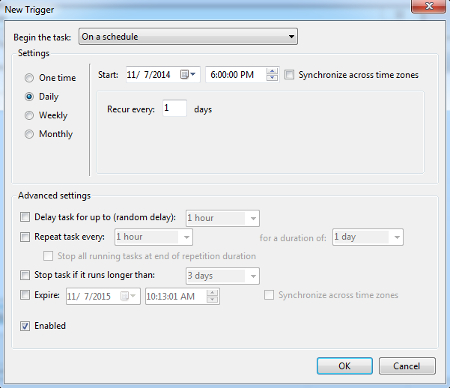
Task: Enable Repeat task every checkbox
Action: tap(25, 237)
